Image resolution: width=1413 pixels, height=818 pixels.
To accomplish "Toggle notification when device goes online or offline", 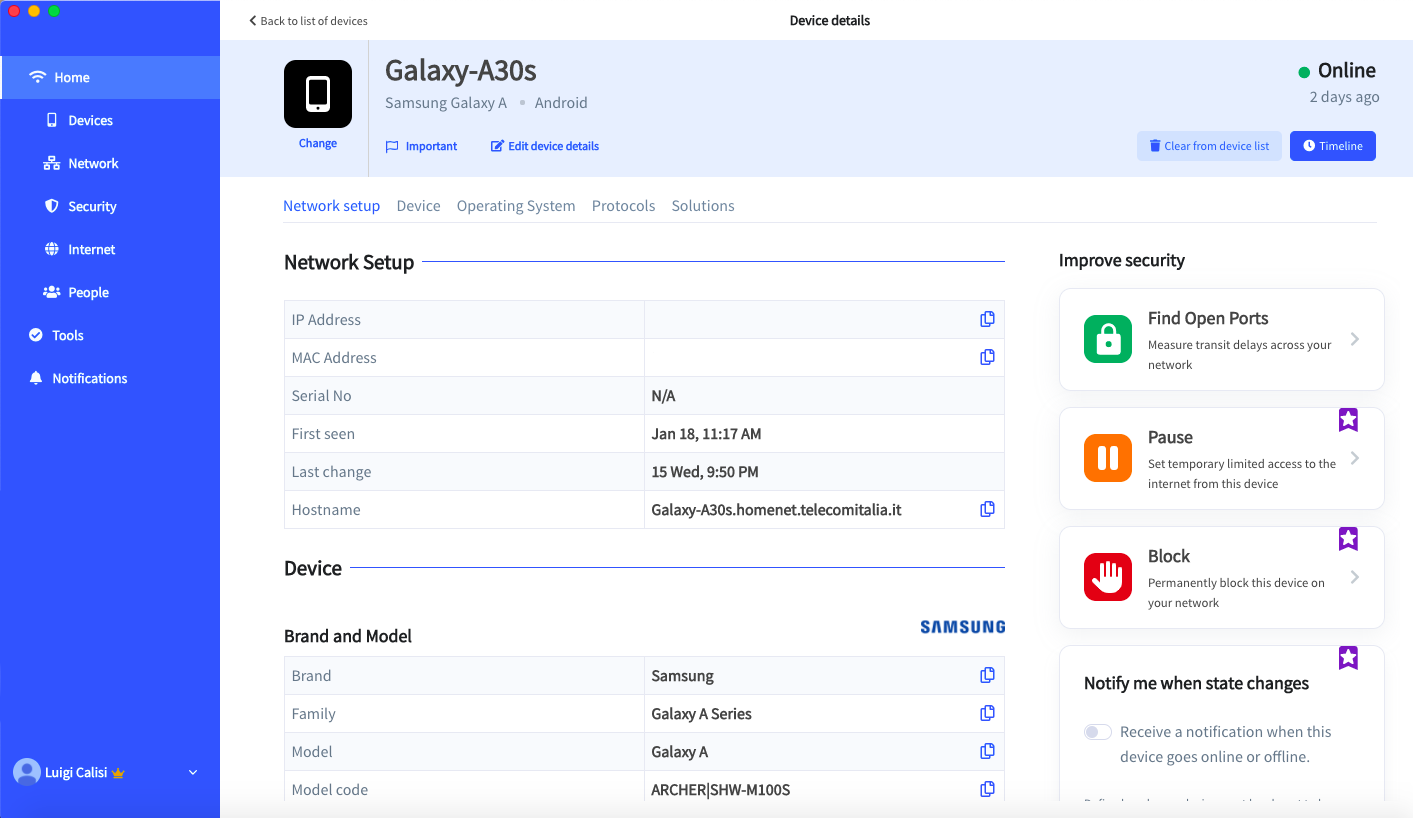I will pyautogui.click(x=1098, y=732).
